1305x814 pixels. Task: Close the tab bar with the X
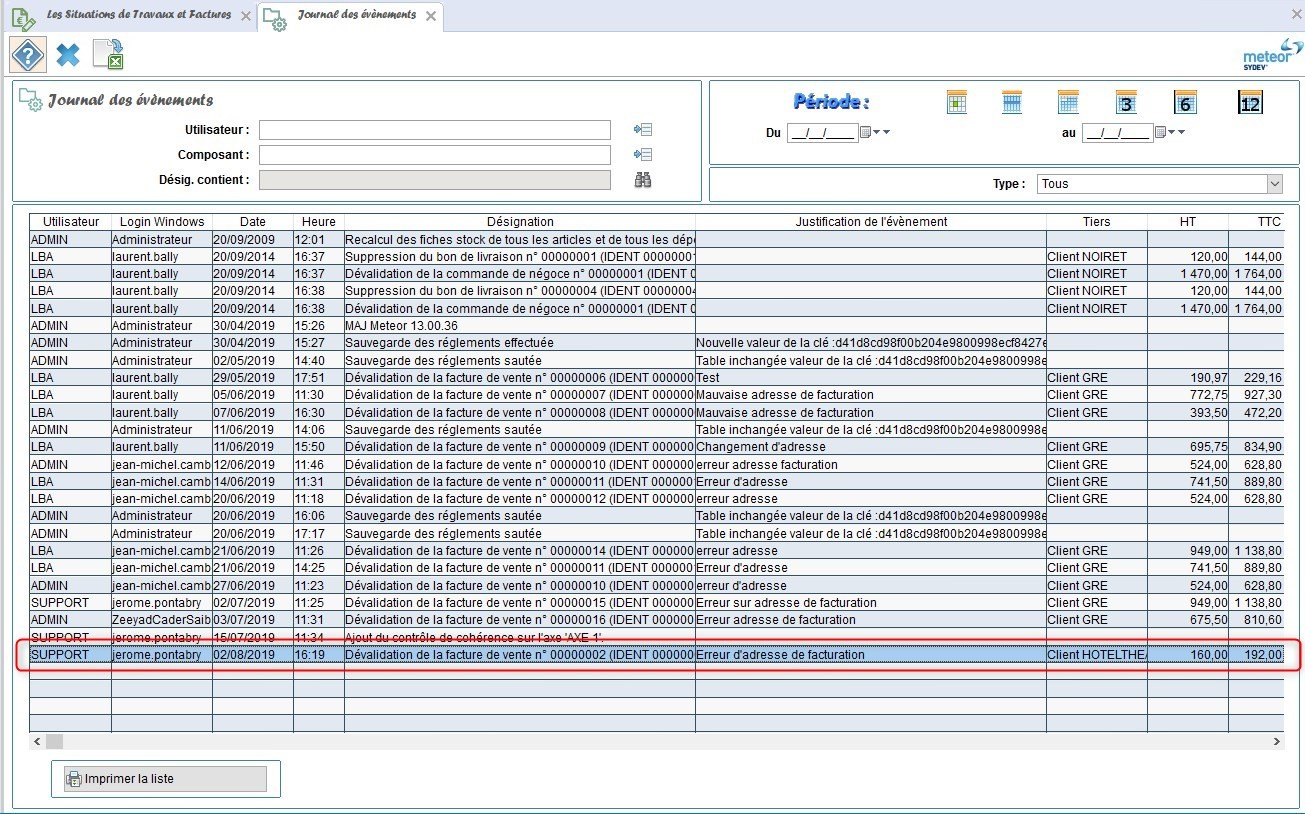(1295, 13)
